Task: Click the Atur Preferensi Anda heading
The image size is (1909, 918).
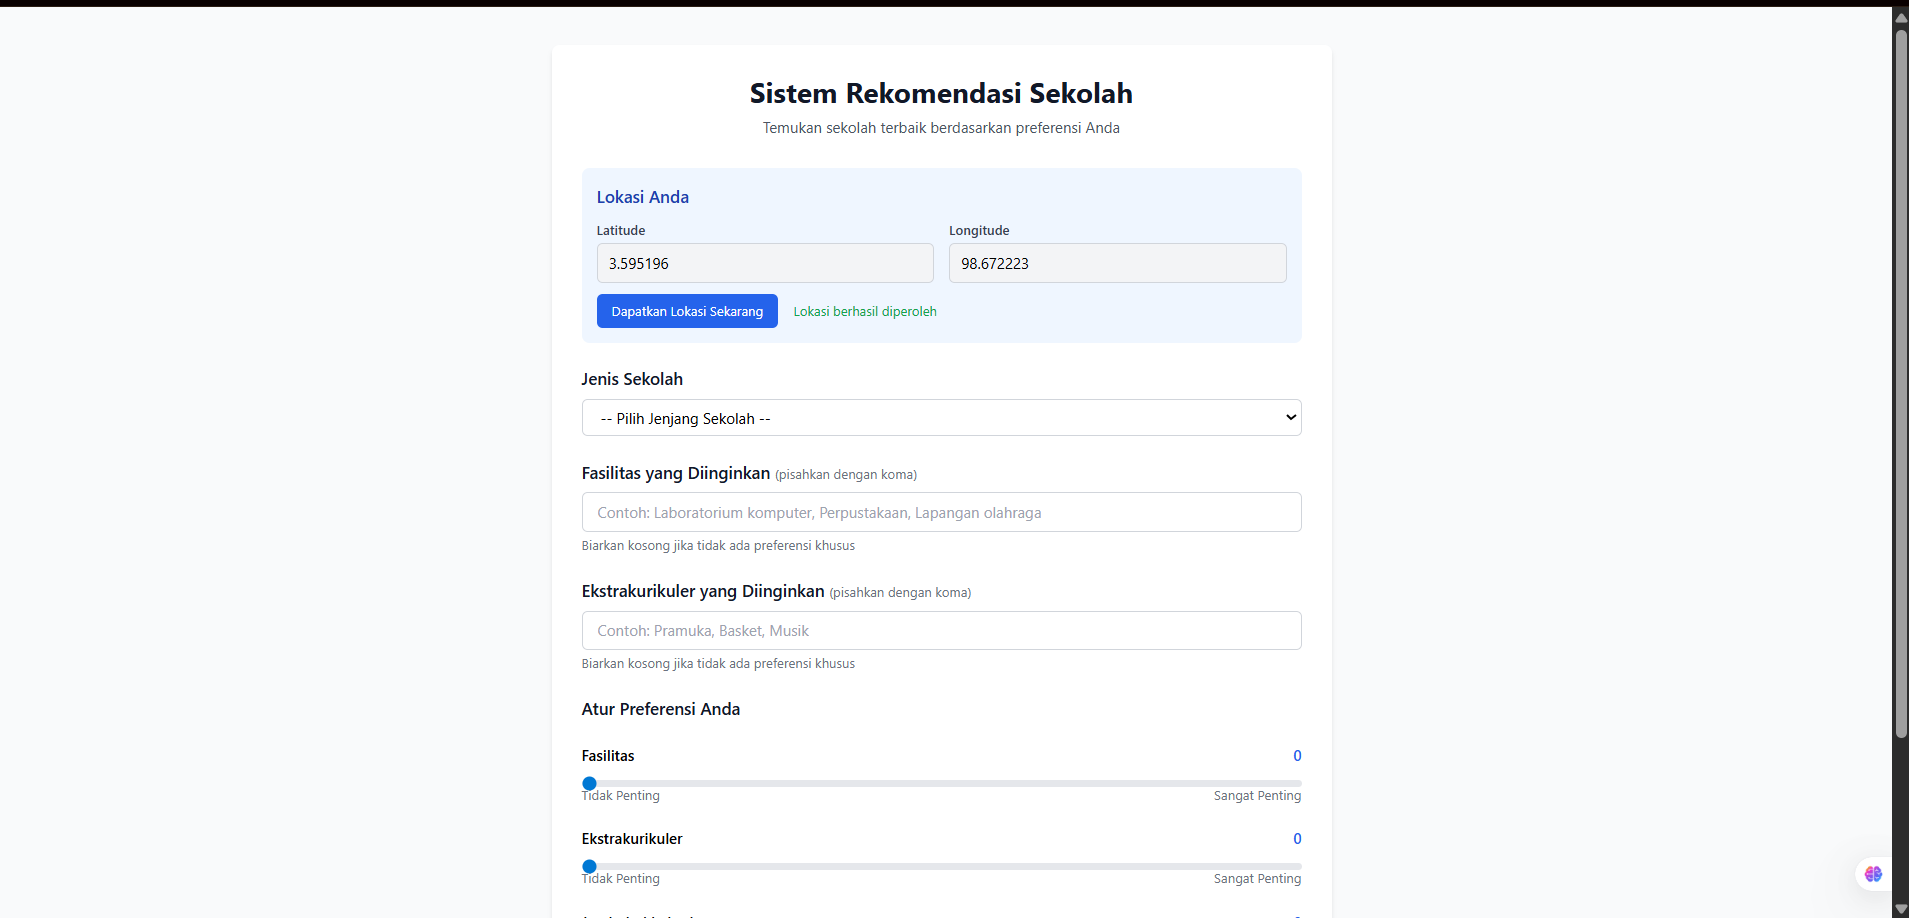Action: 661,709
